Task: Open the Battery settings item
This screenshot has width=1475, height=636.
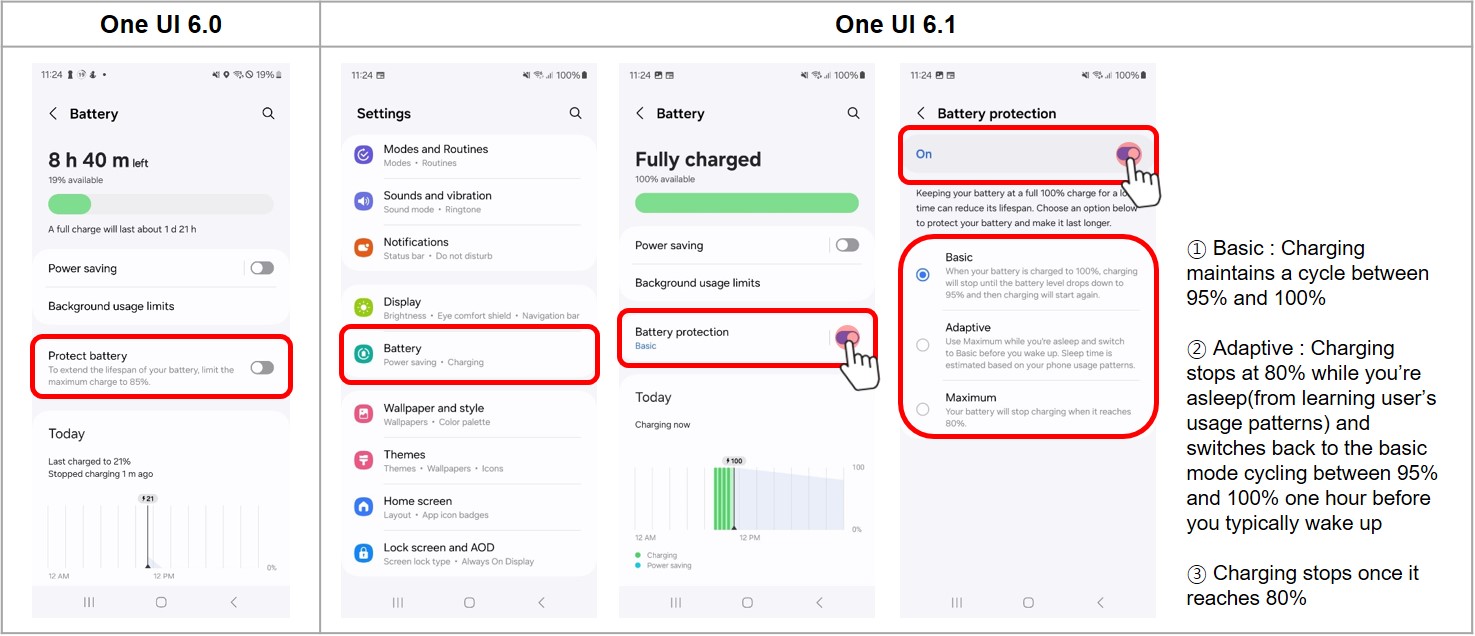Action: tap(470, 354)
